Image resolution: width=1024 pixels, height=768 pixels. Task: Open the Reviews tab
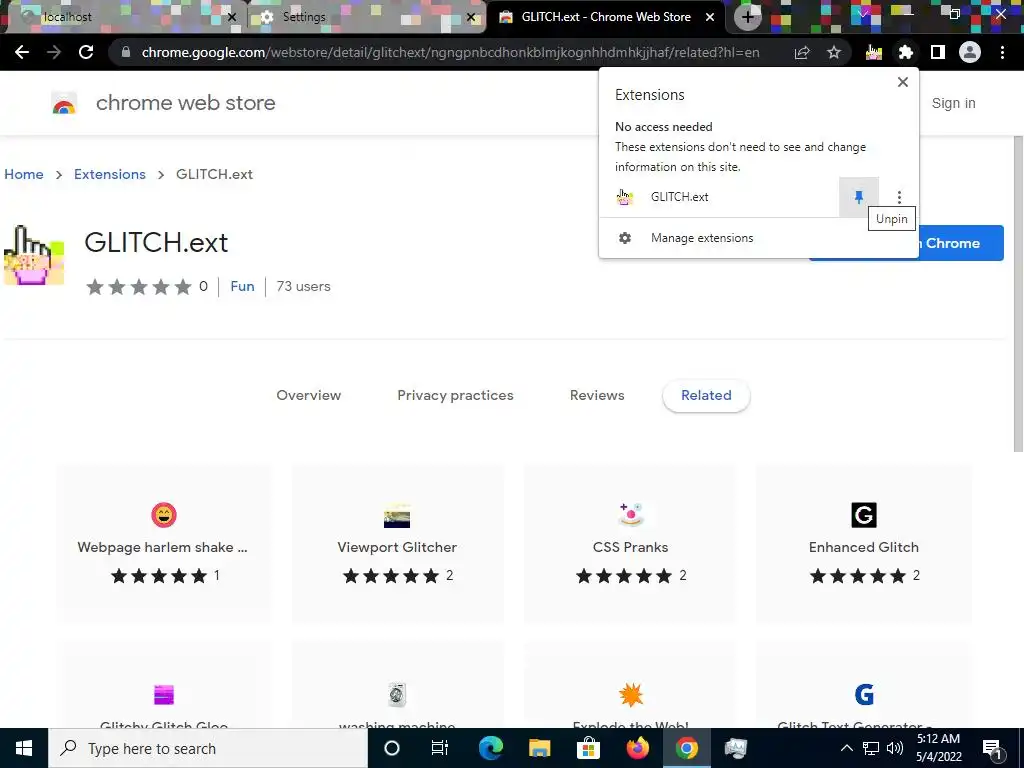point(597,395)
